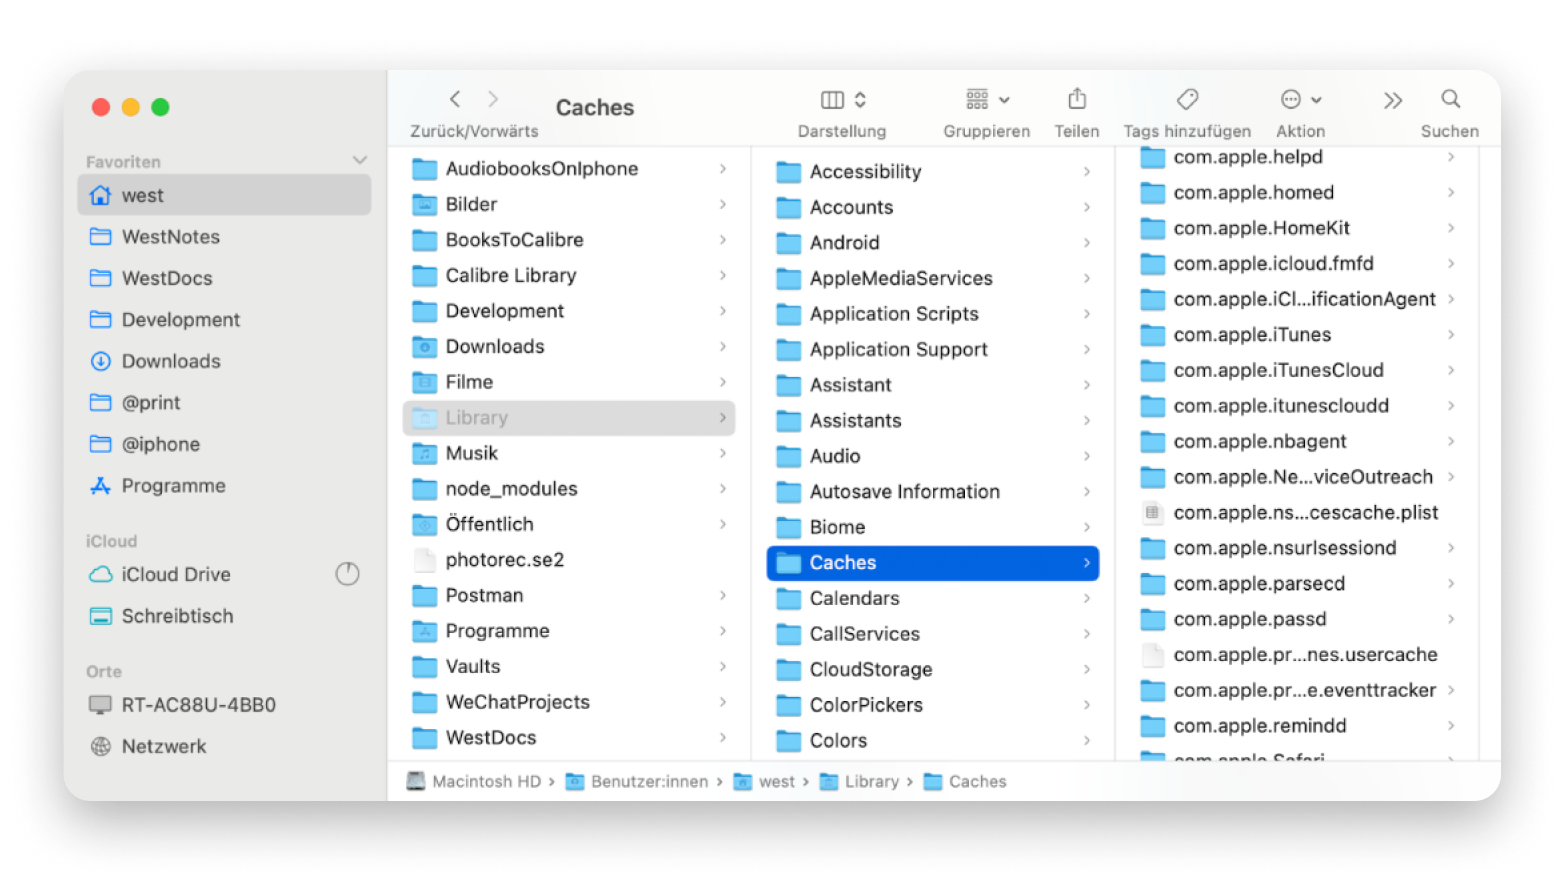Click the com.apple.HomeKit folder icon
Image resolution: width=1560 pixels, height=894 pixels.
(1153, 228)
